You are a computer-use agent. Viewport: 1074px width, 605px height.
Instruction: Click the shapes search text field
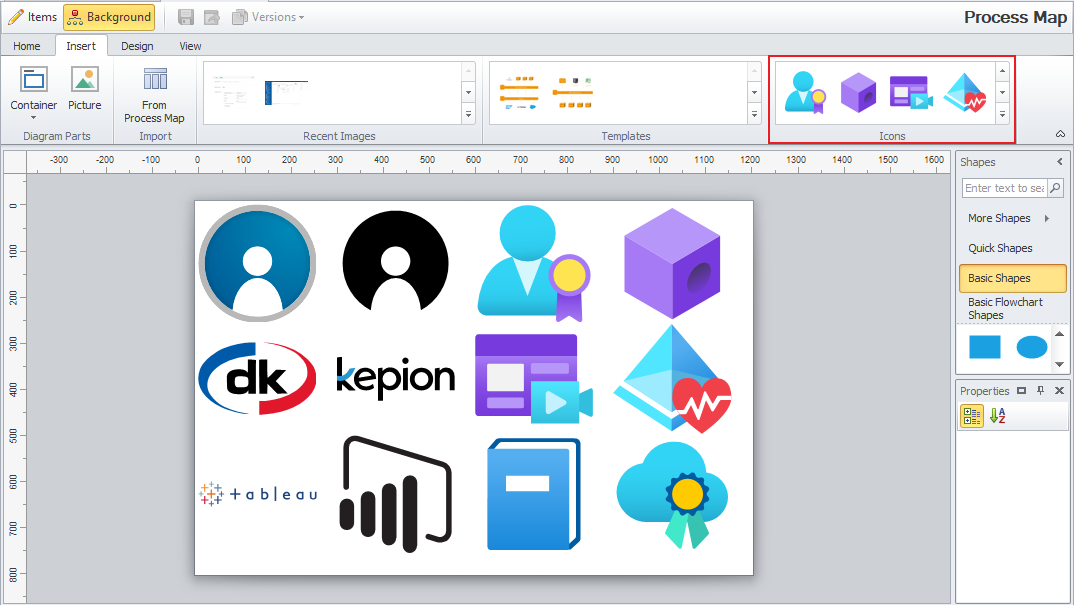1004,188
